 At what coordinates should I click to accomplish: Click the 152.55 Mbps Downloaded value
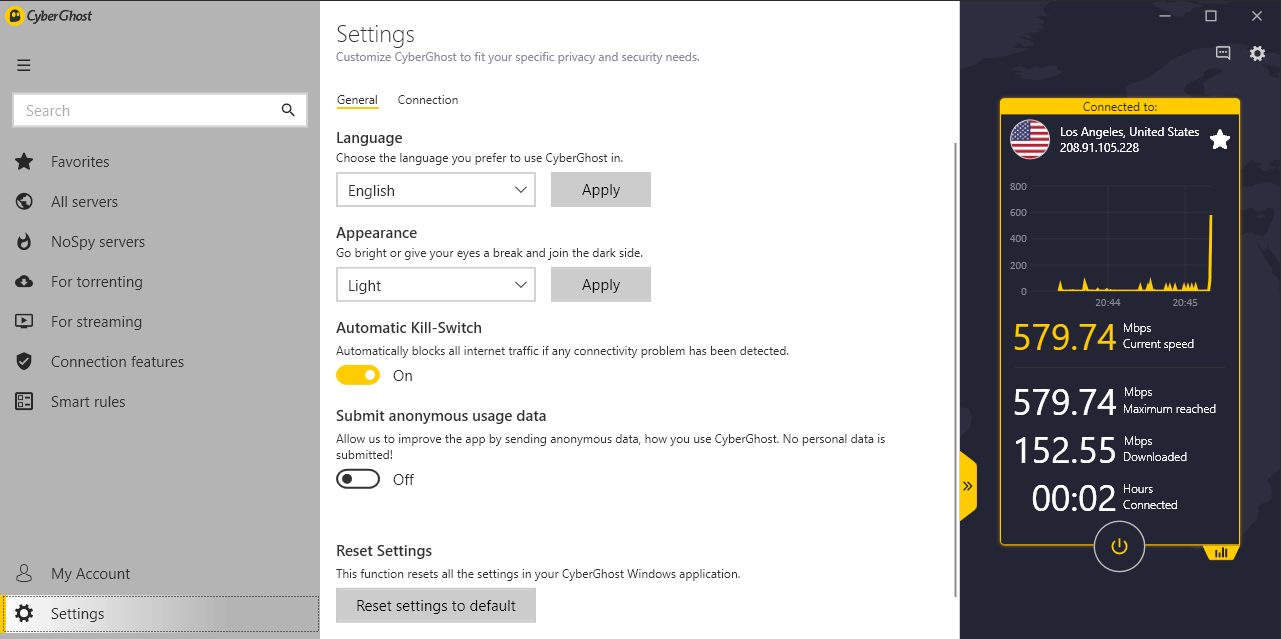click(1065, 450)
